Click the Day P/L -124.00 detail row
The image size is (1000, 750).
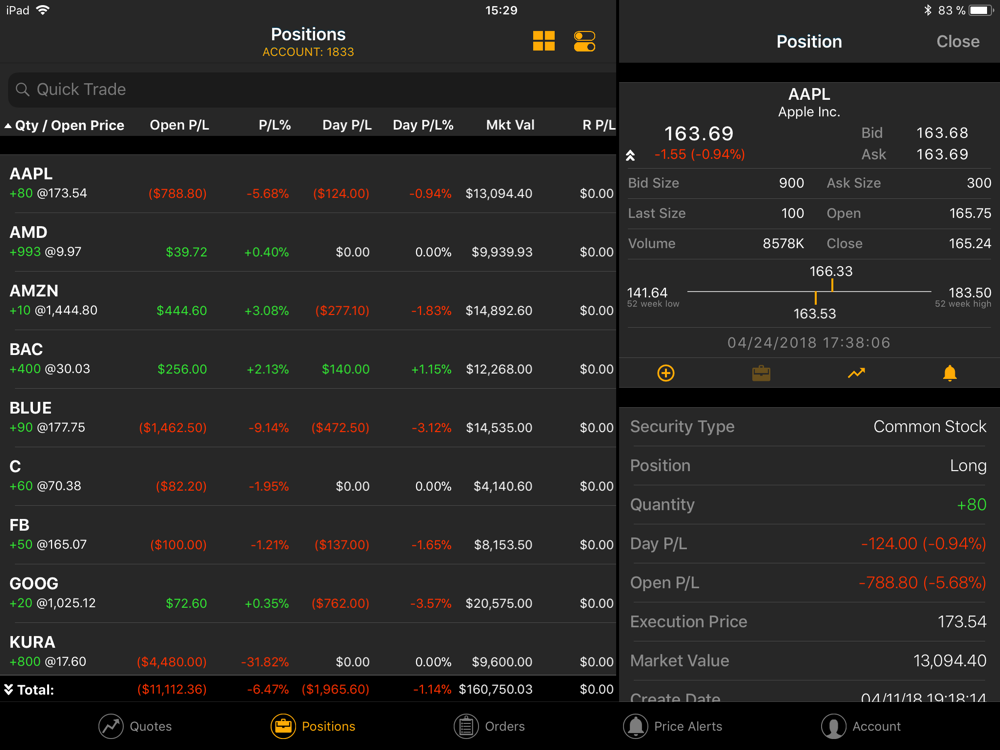pyautogui.click(x=809, y=543)
